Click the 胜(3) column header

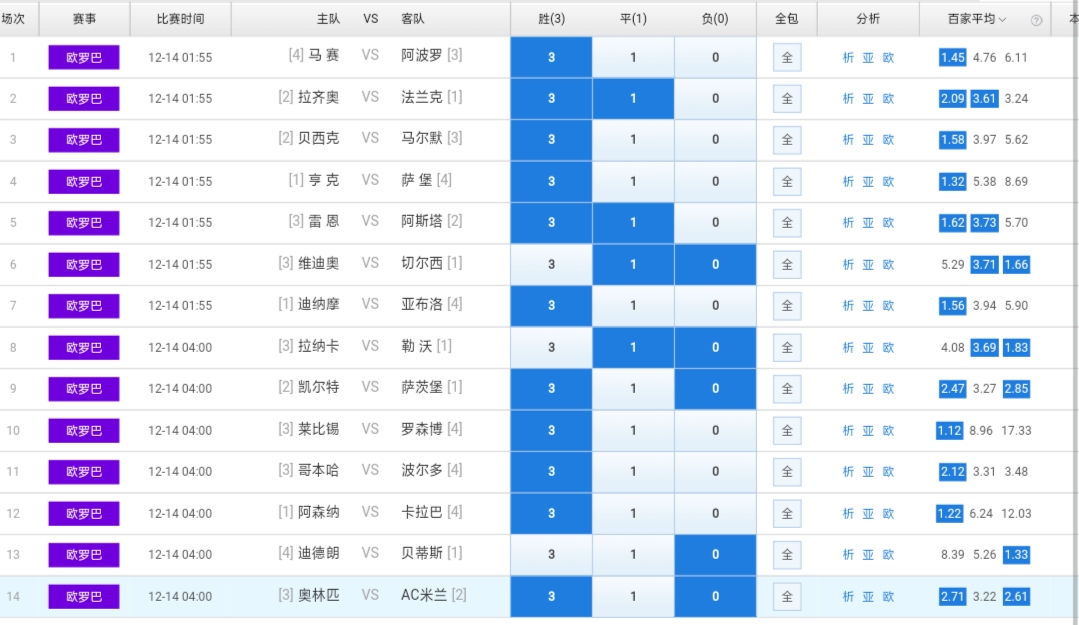tap(551, 19)
